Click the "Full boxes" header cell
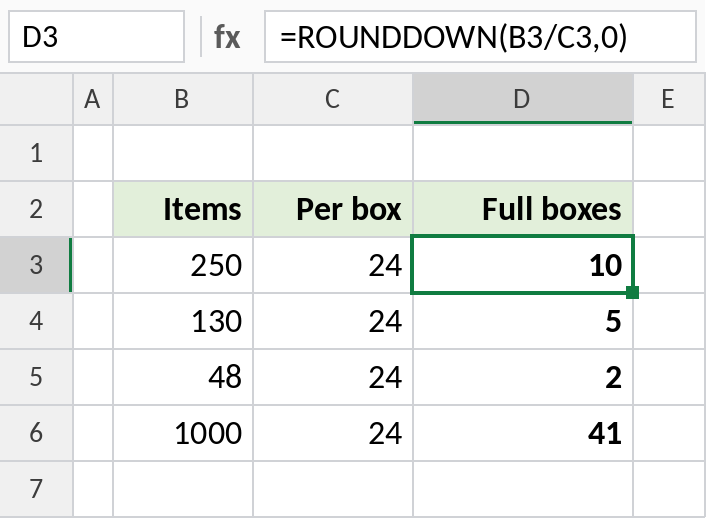Screen dimensions: 706x518 point(523,209)
